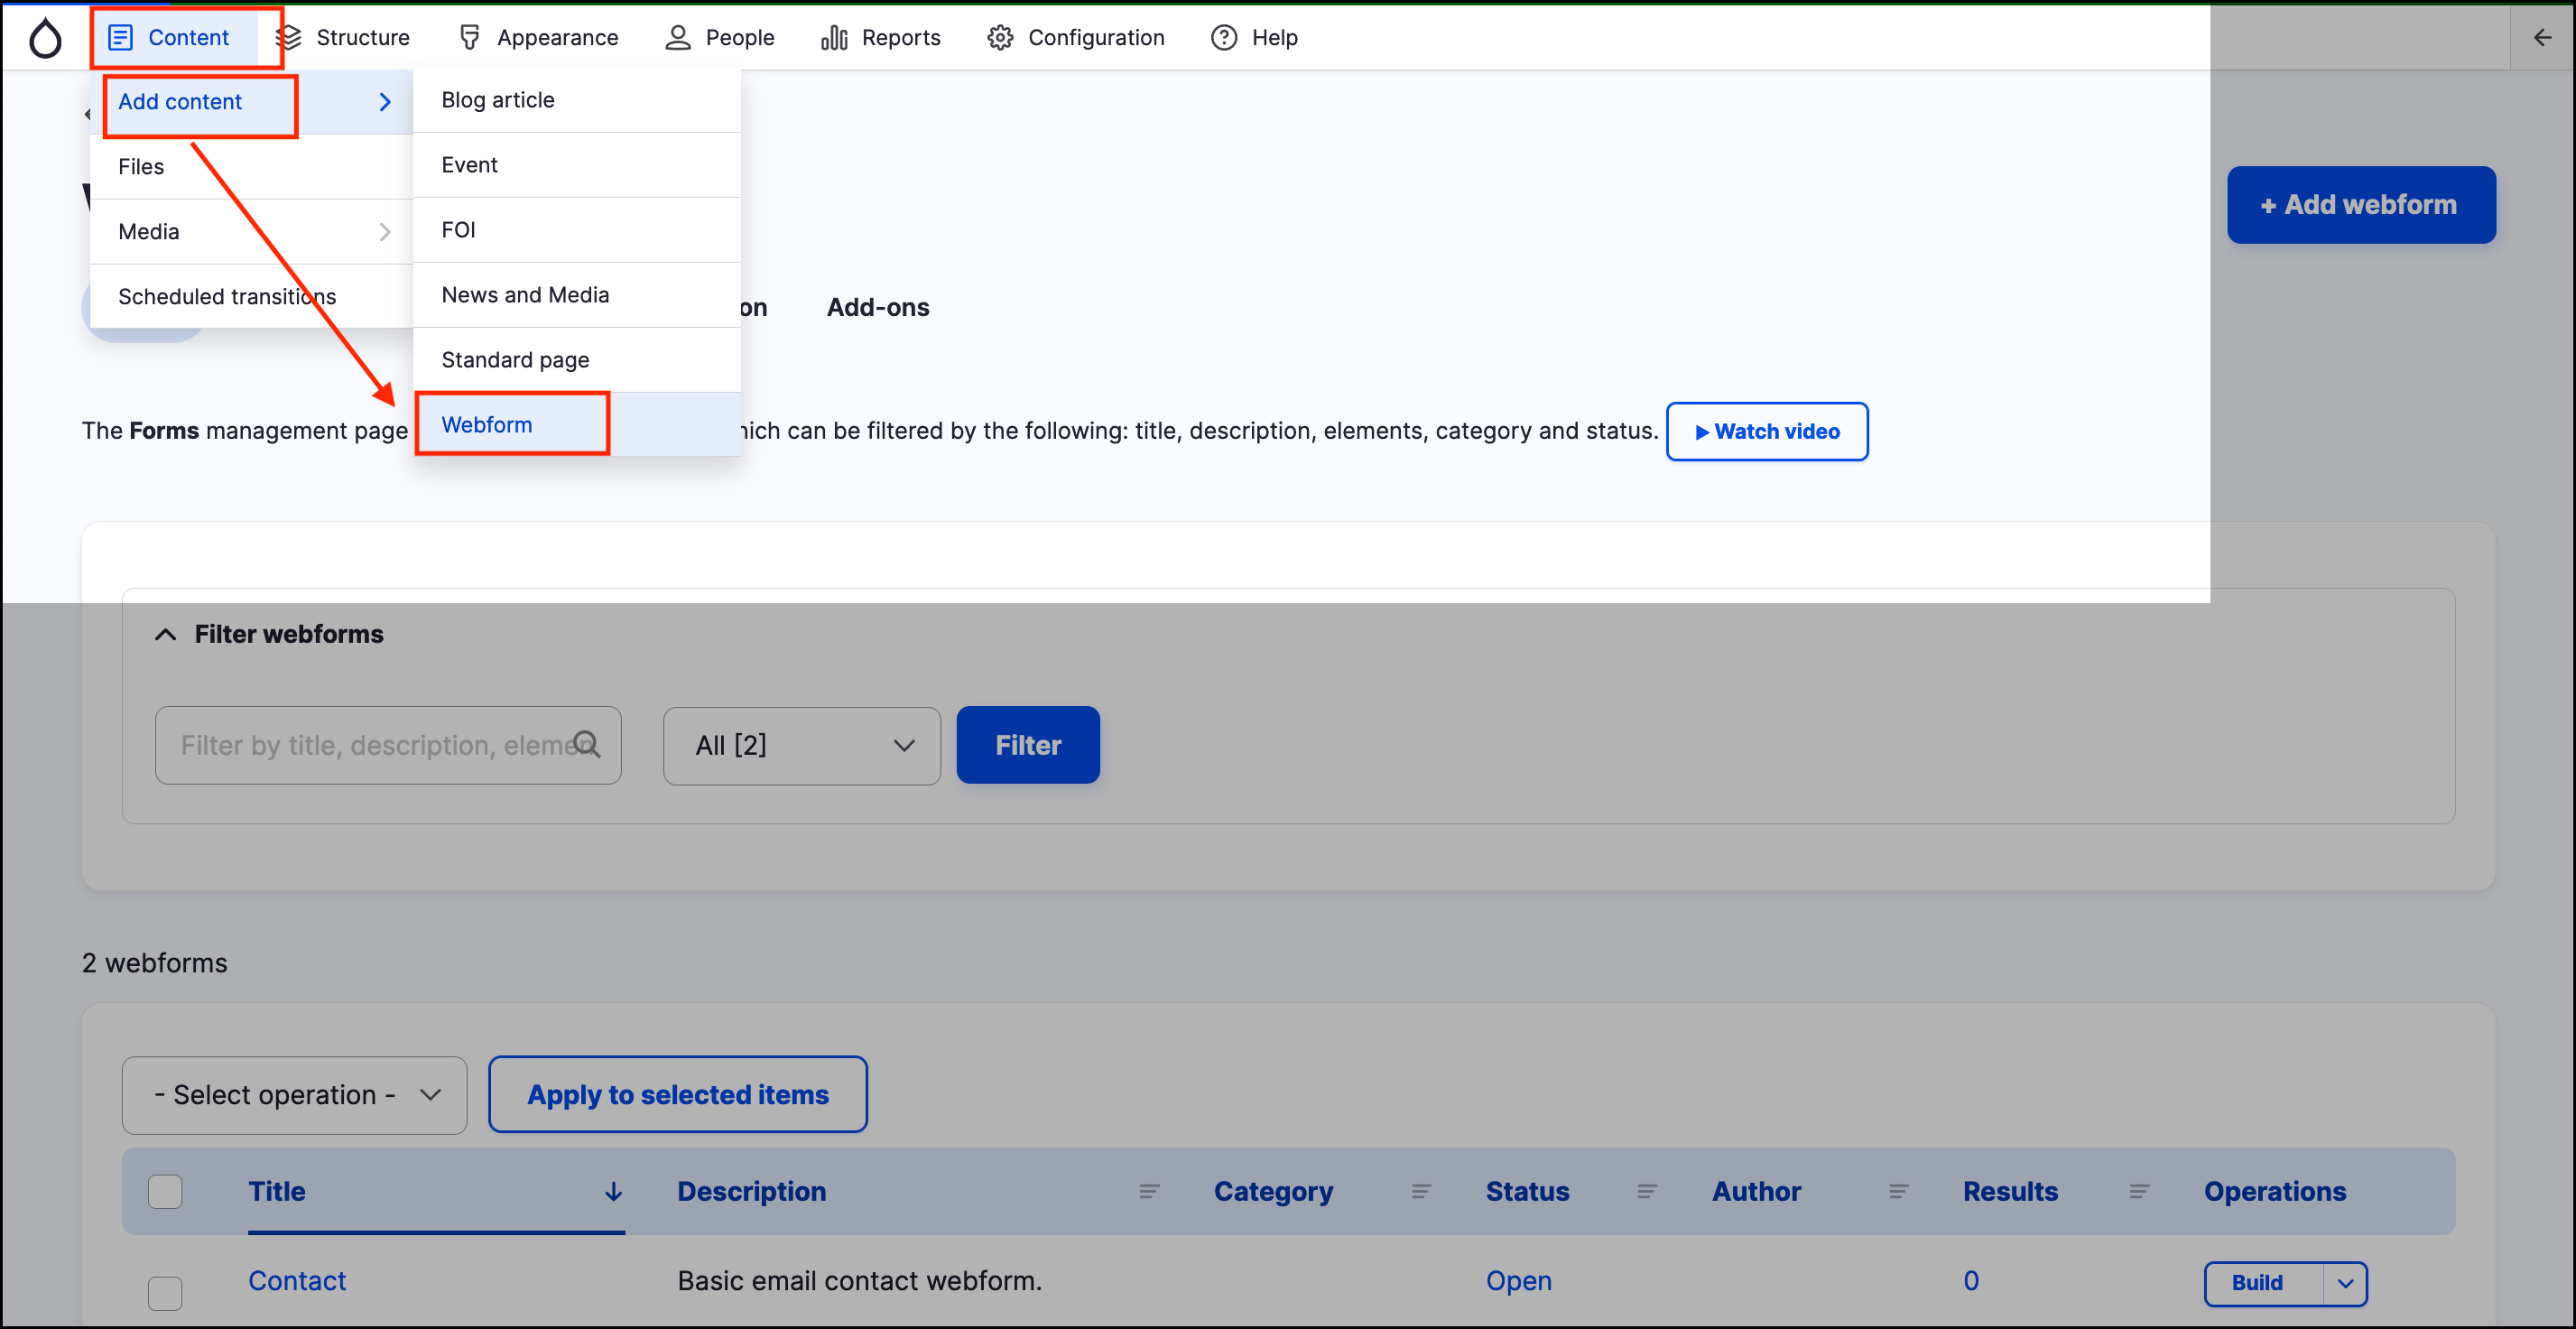Click the filter by title text field
The image size is (2576, 1329).
click(x=370, y=746)
